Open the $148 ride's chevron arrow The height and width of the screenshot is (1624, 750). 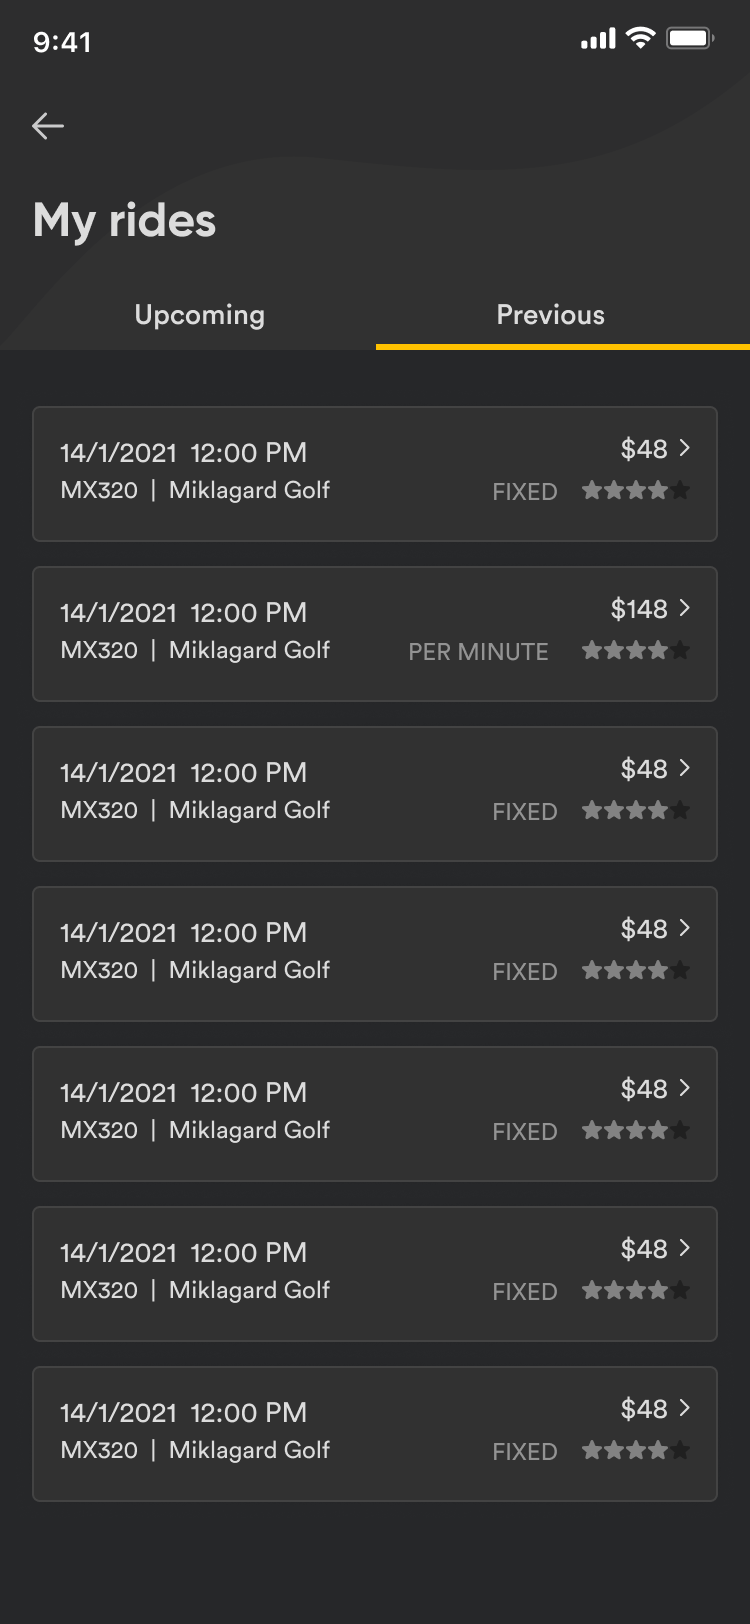[685, 608]
